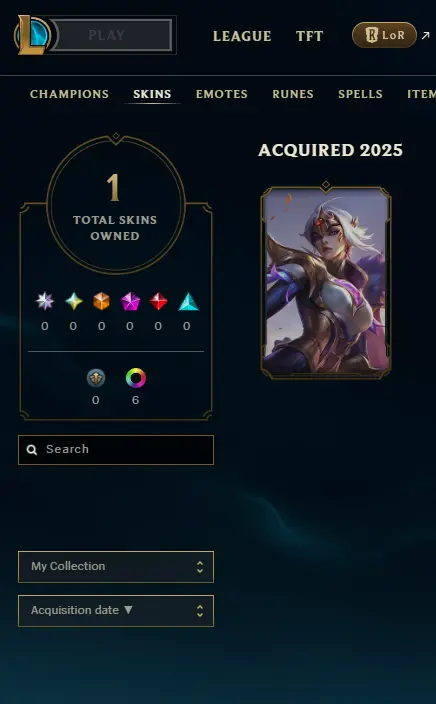Switch to the Champions tab
The width and height of the screenshot is (436, 704).
[69, 94]
